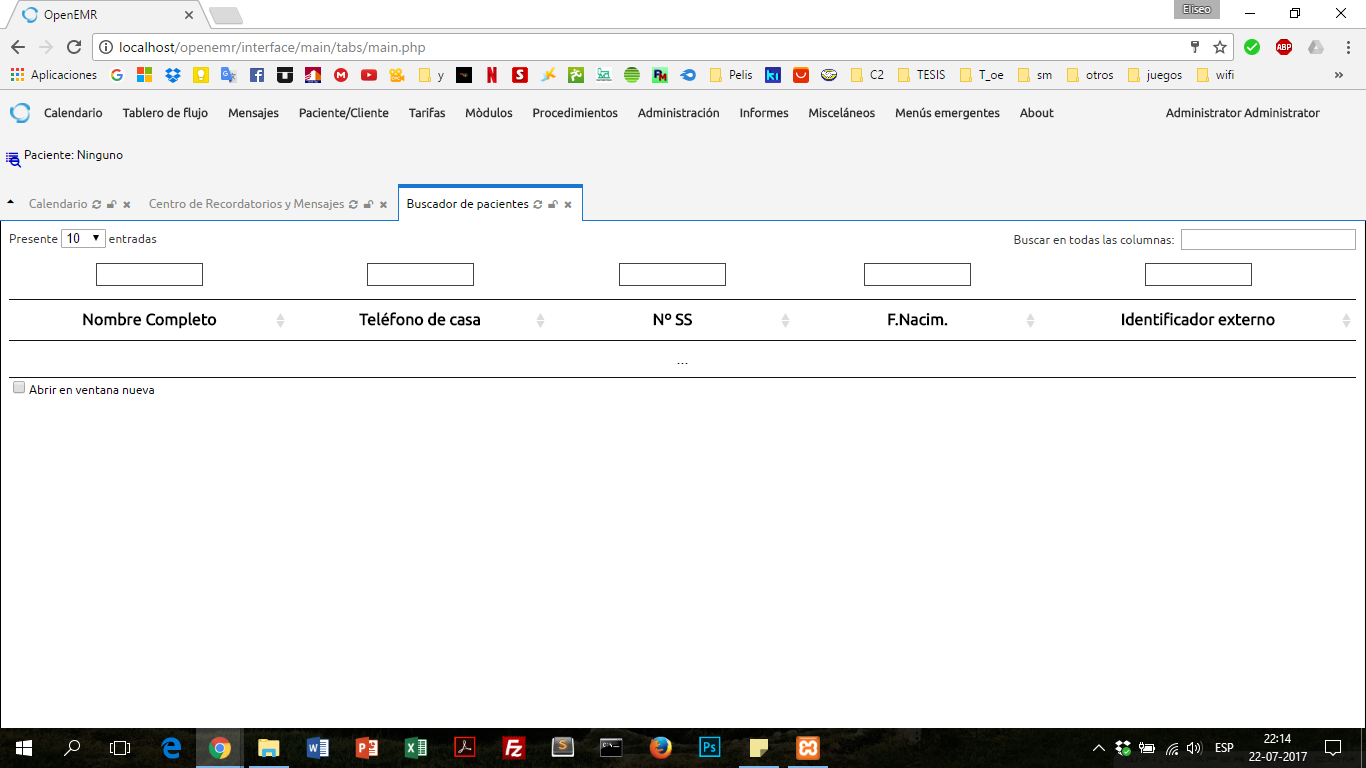Close the Calendario tab
This screenshot has width=1366, height=768.
(127, 204)
